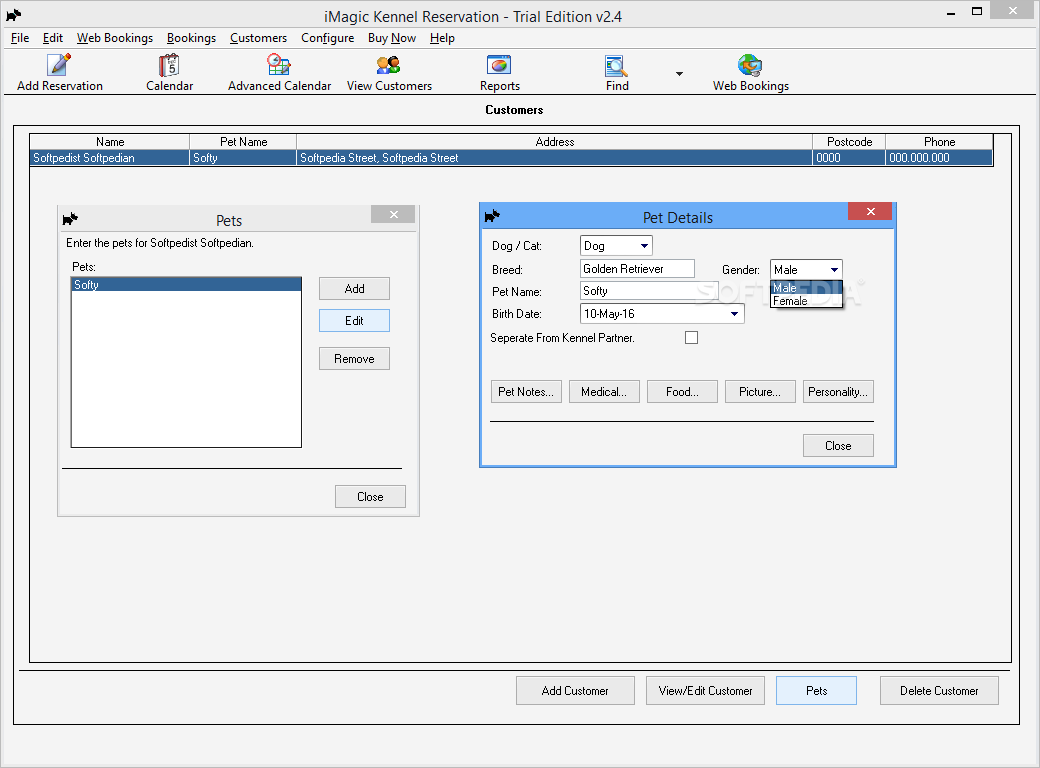Click Remove button in Pets dialog
Screen dimensions: 1040x768
[354, 359]
